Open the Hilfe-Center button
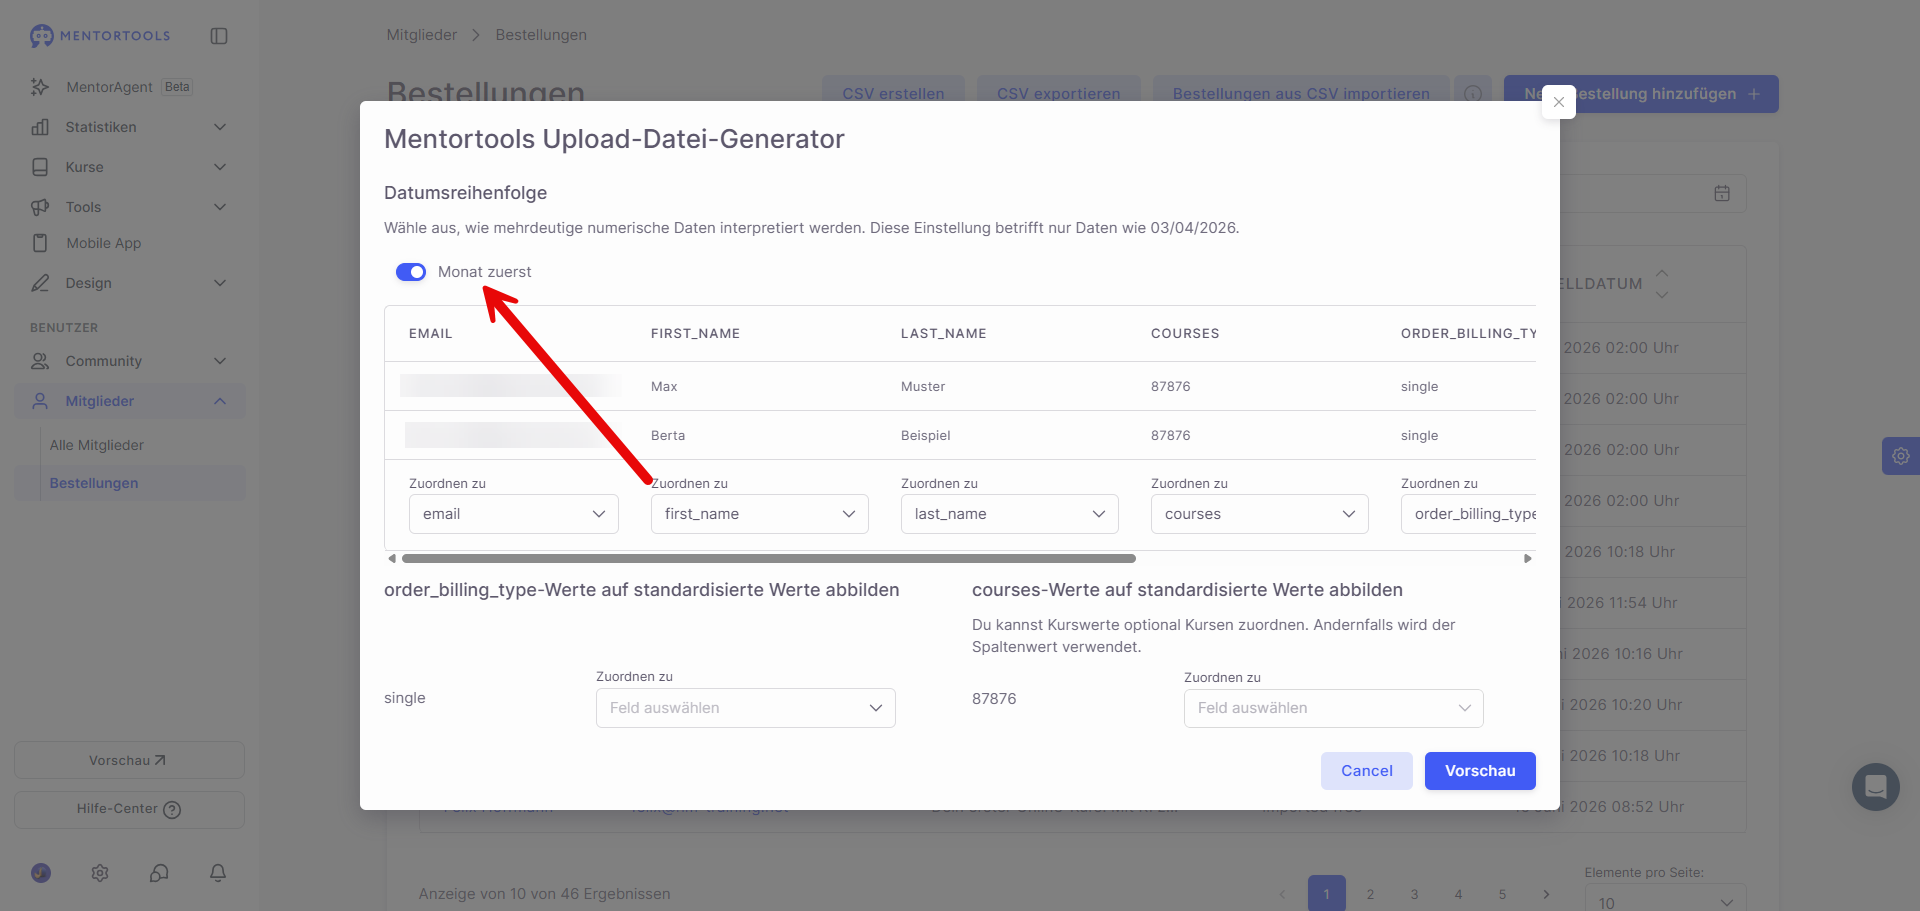This screenshot has height=911, width=1920. [129, 810]
